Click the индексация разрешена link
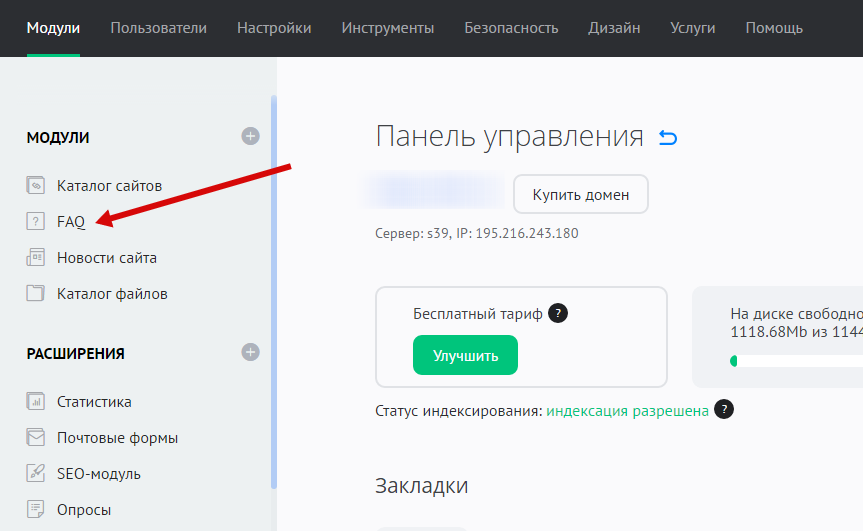This screenshot has height=531, width=863. click(x=627, y=411)
